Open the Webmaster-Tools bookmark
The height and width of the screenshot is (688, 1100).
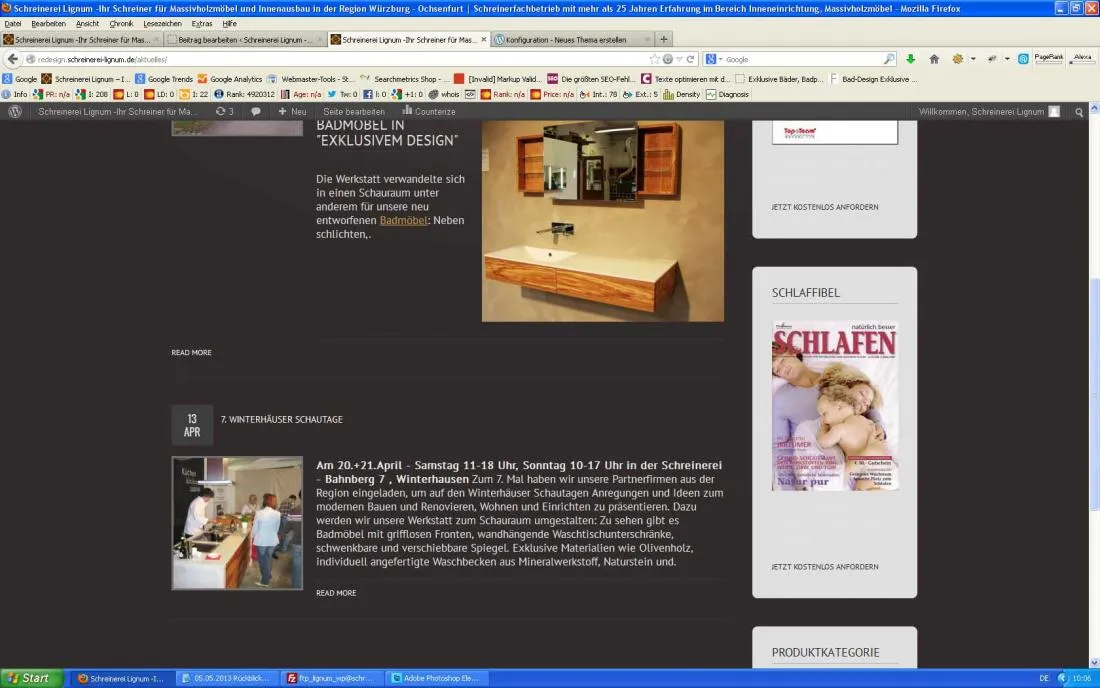coord(311,79)
